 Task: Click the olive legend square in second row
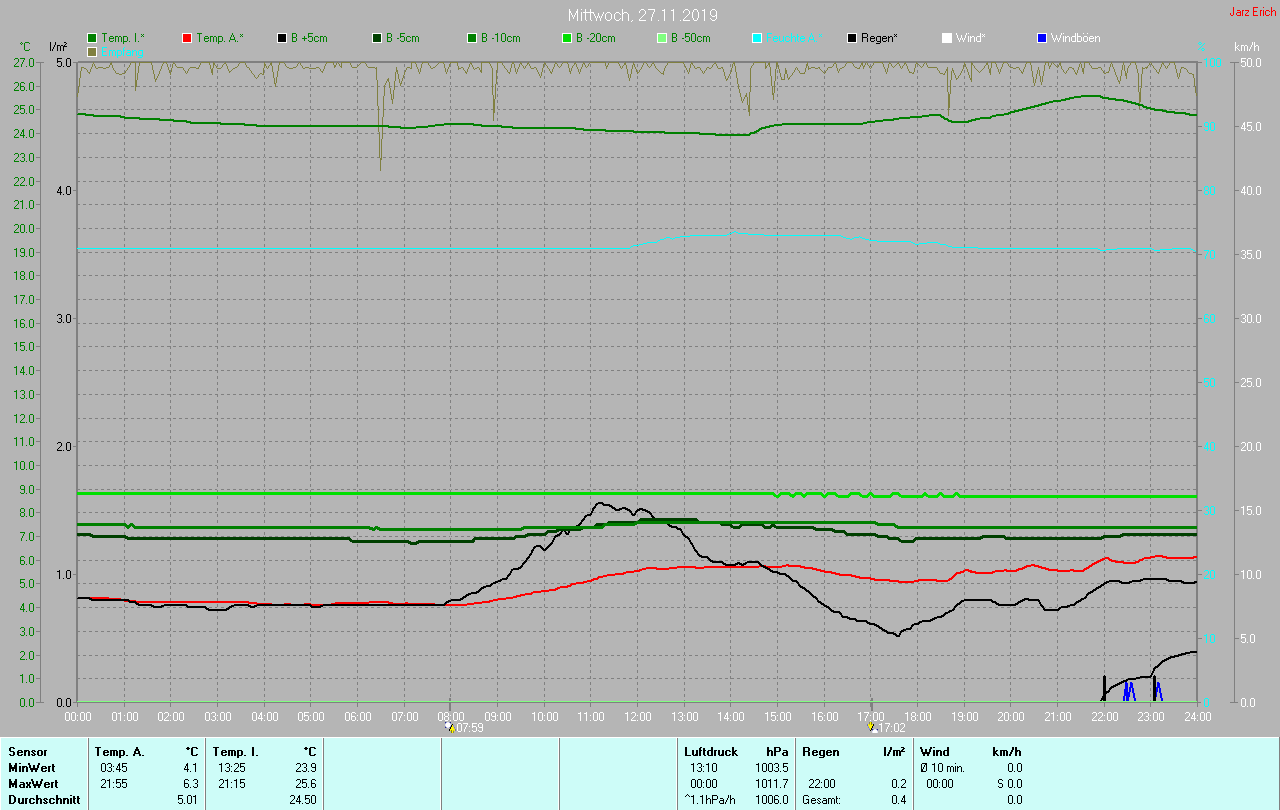click(92, 51)
